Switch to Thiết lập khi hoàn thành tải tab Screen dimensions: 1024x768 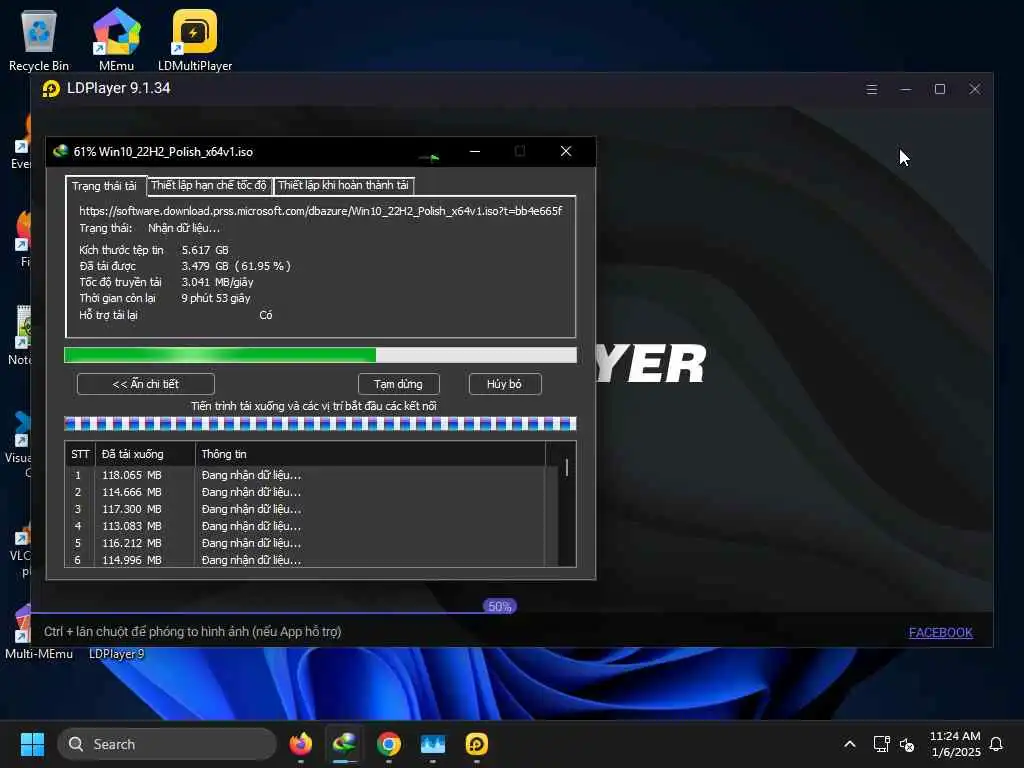tap(344, 185)
